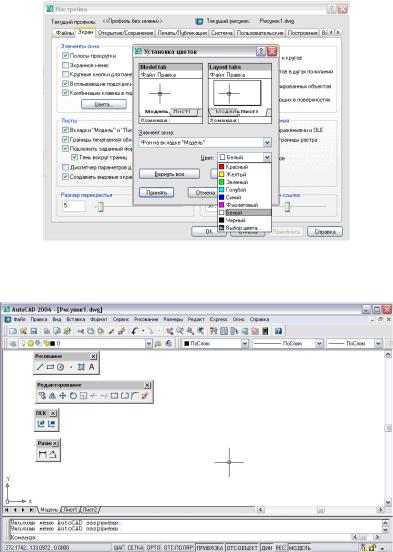
Task: Close the Редактирование floating toolbar
Action: click(148, 385)
